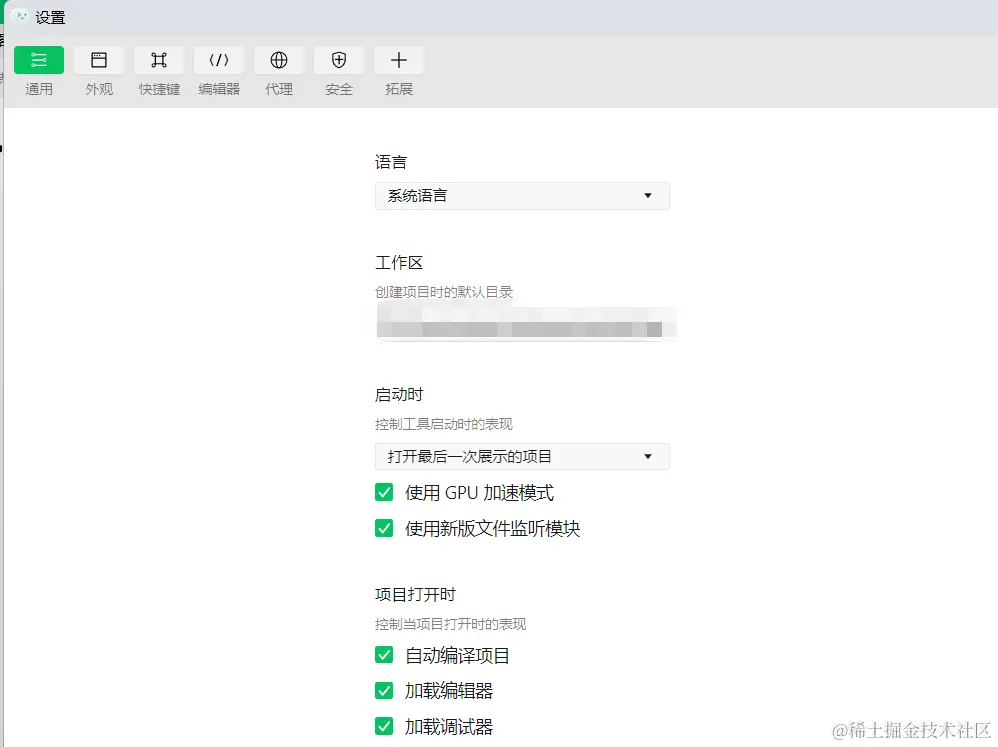
Task: Click the 语言 section heading
Action: click(391, 162)
